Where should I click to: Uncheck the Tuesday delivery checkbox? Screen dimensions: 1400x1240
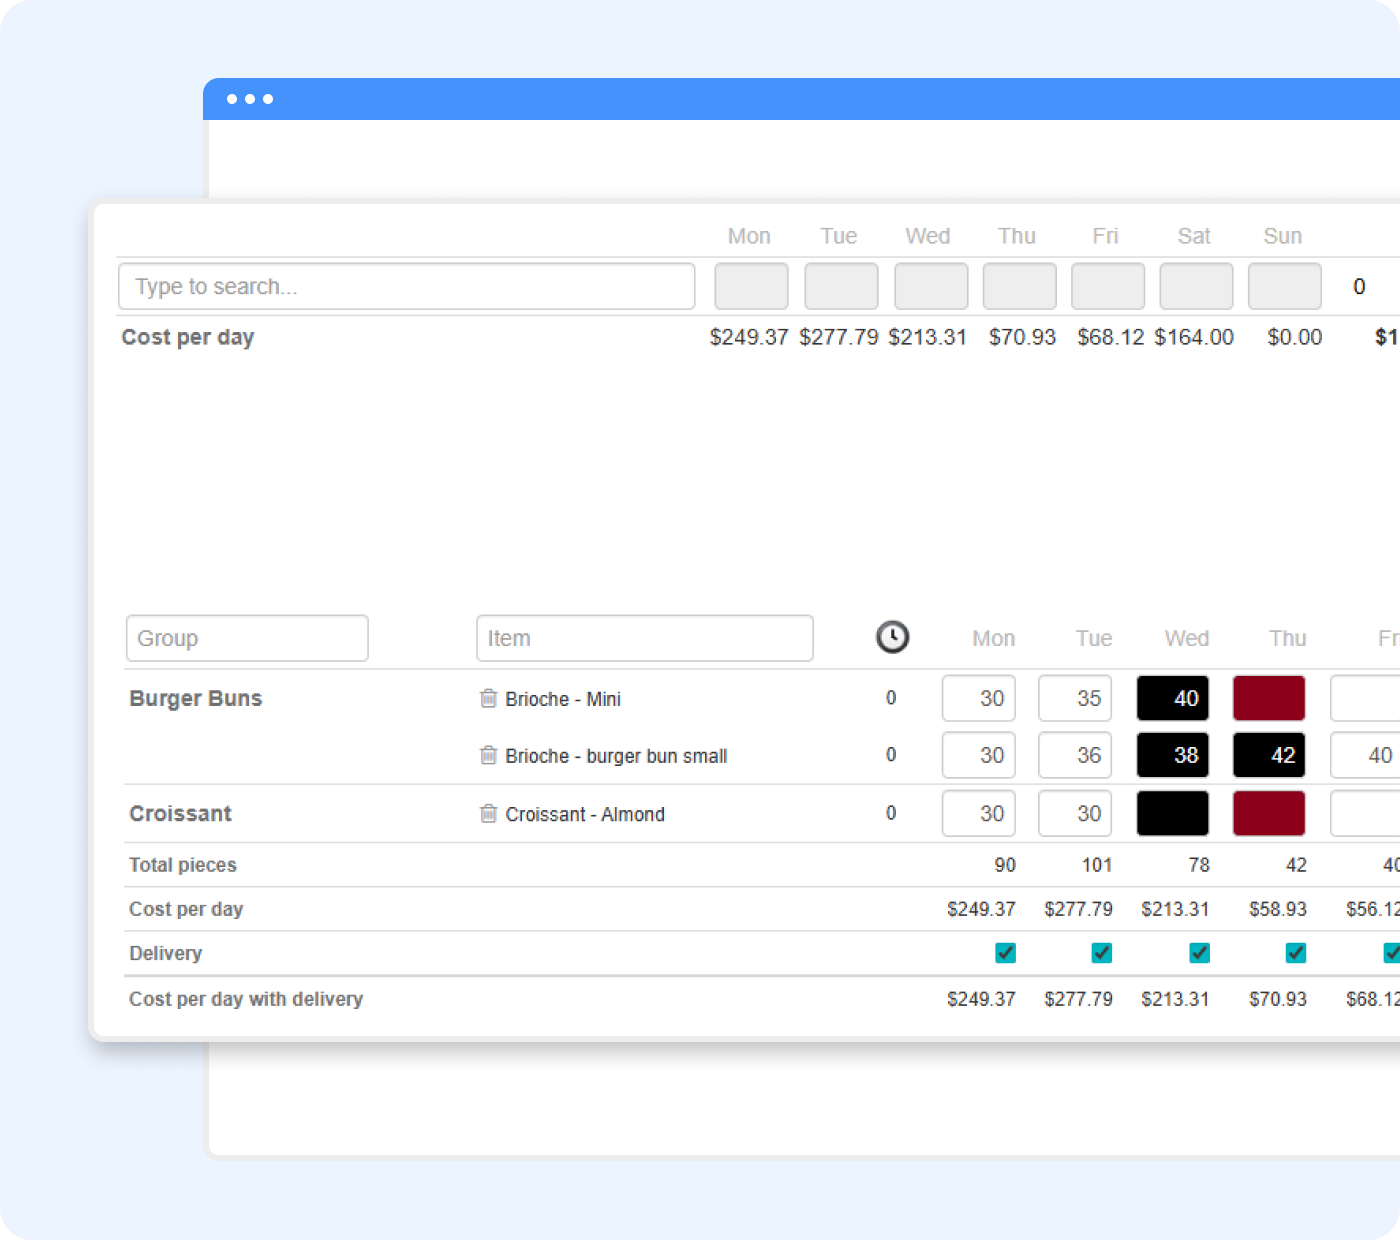tap(1101, 953)
